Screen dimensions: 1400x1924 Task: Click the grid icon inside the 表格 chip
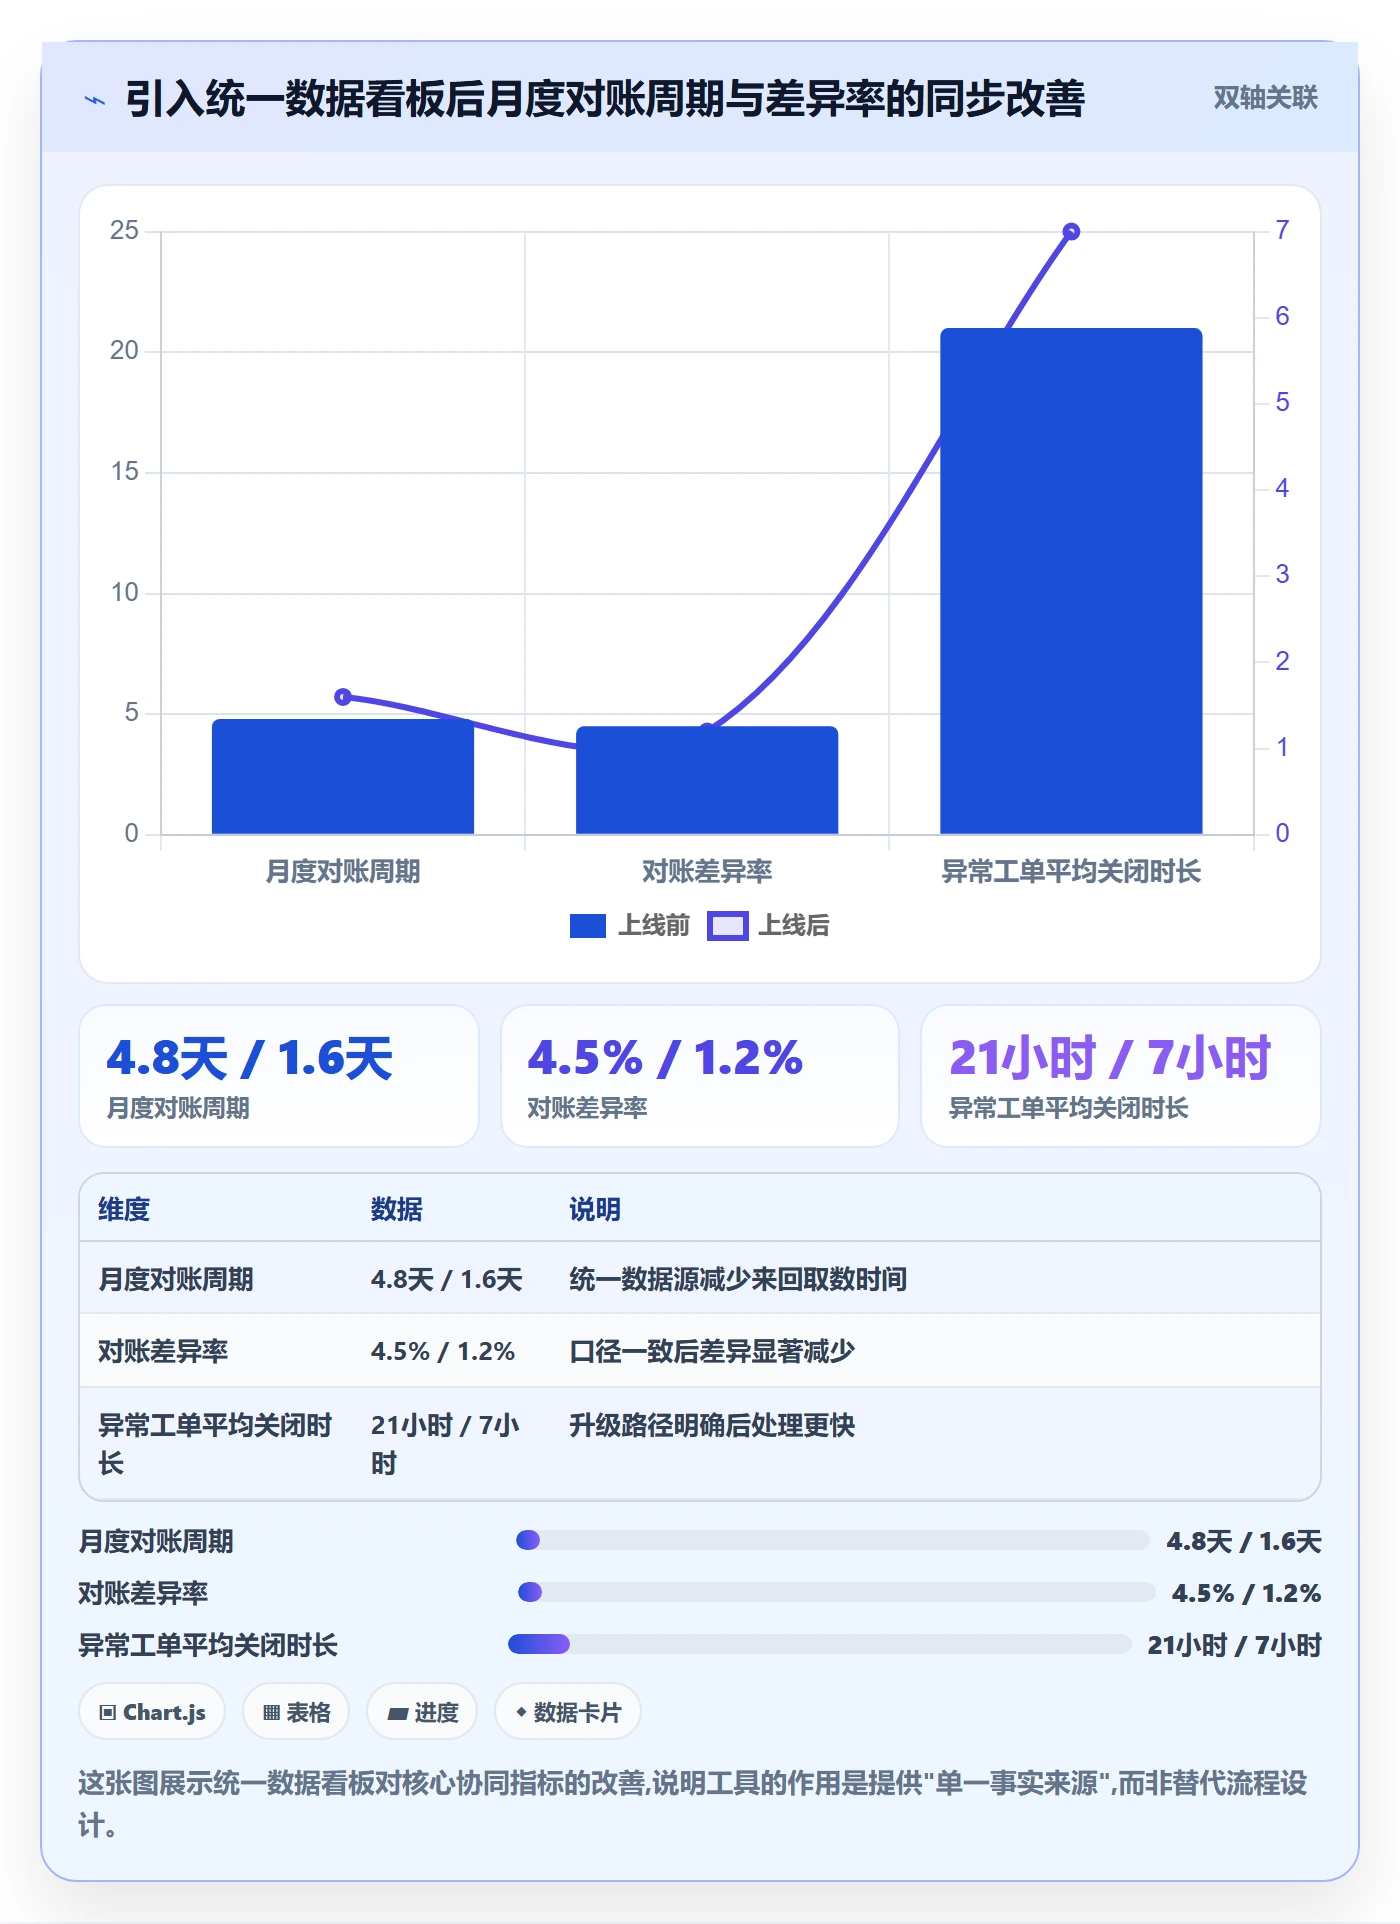coord(271,1713)
